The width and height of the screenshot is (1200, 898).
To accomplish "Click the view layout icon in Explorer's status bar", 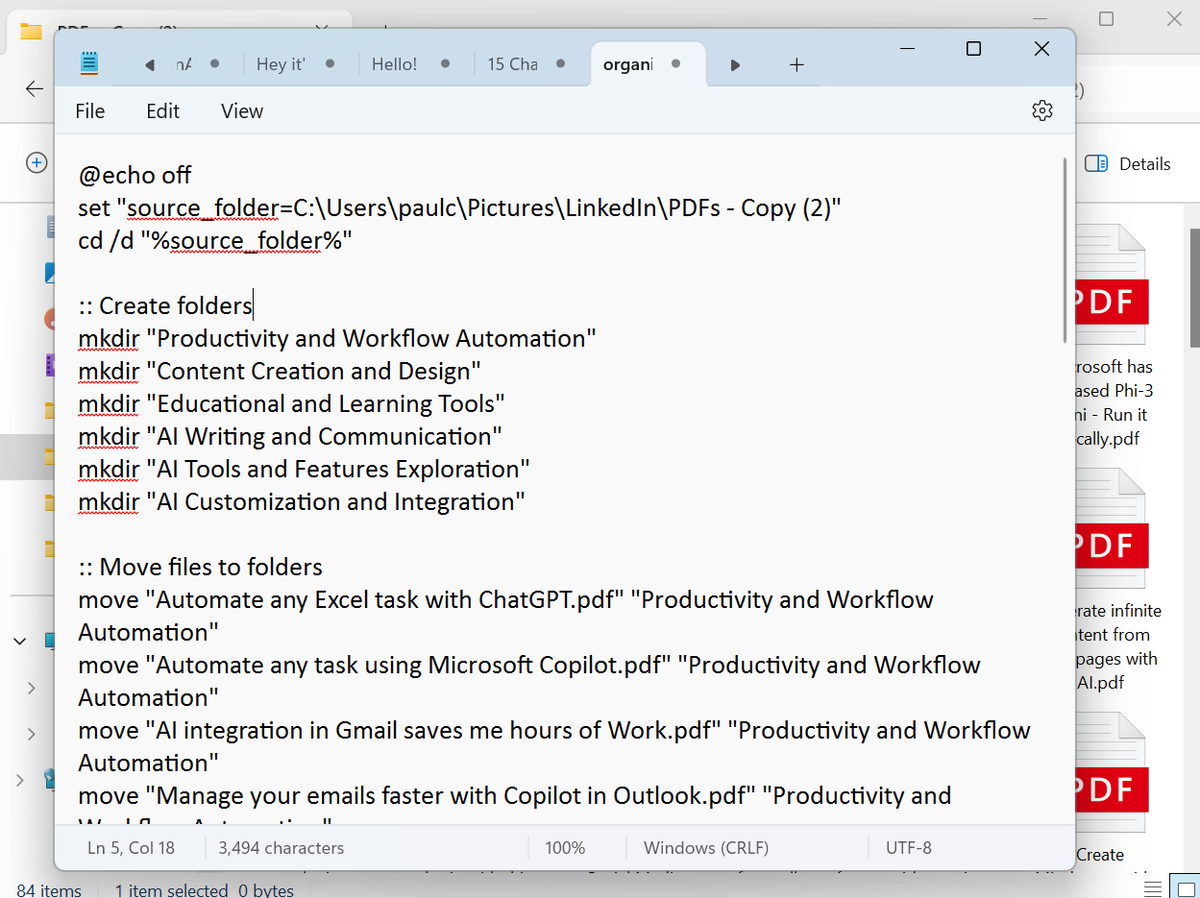I will click(1152, 886).
